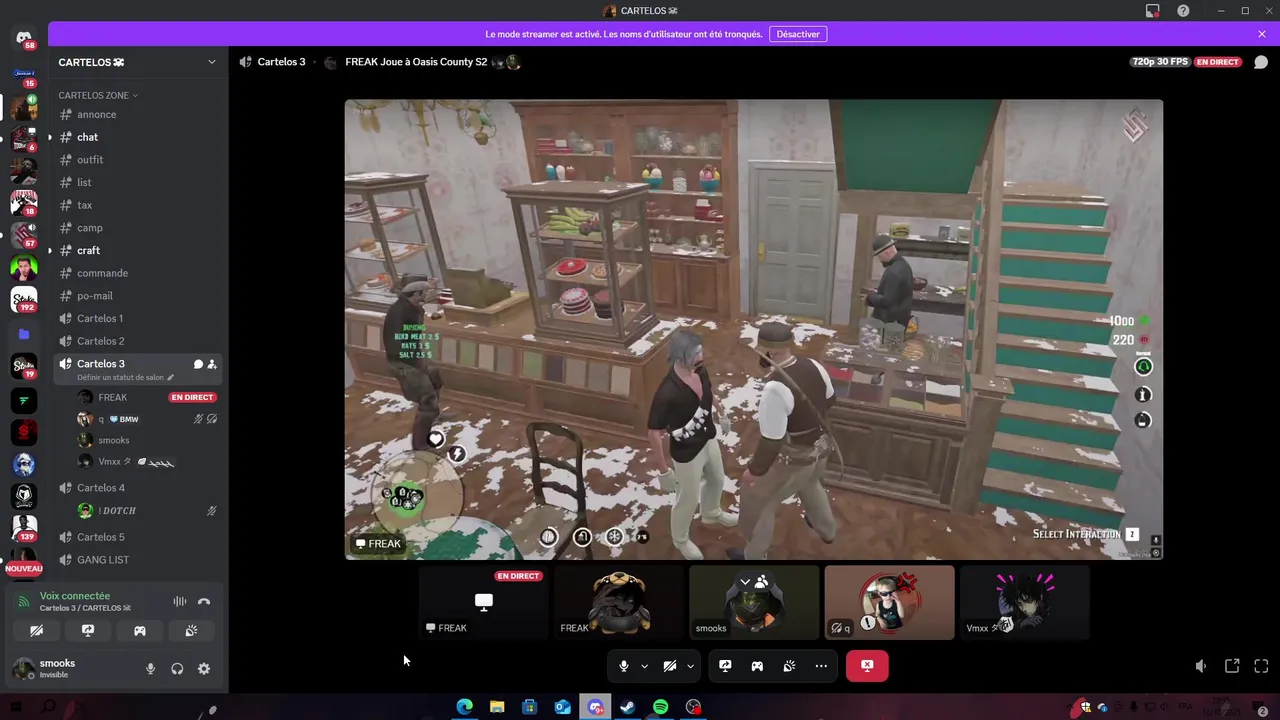Collapse the CARTELOS ZONE category

pos(98,95)
